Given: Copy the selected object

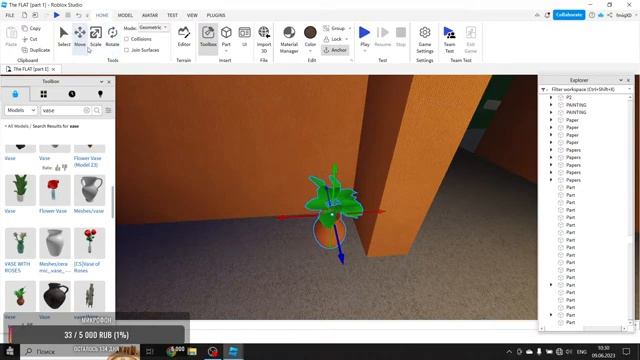Looking at the screenshot, I should click(x=31, y=28).
